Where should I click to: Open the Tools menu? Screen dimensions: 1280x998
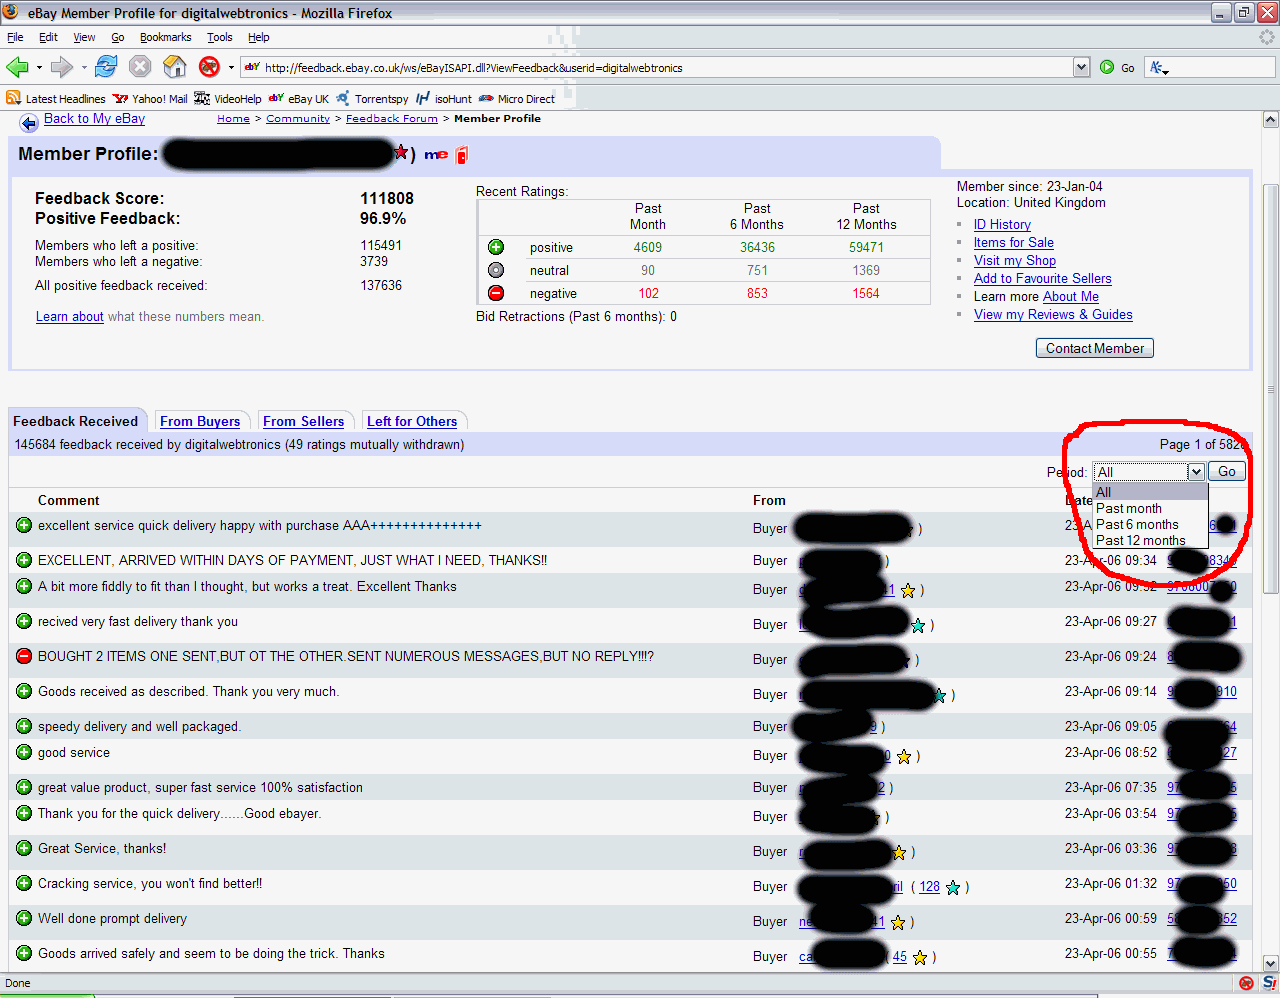point(219,37)
